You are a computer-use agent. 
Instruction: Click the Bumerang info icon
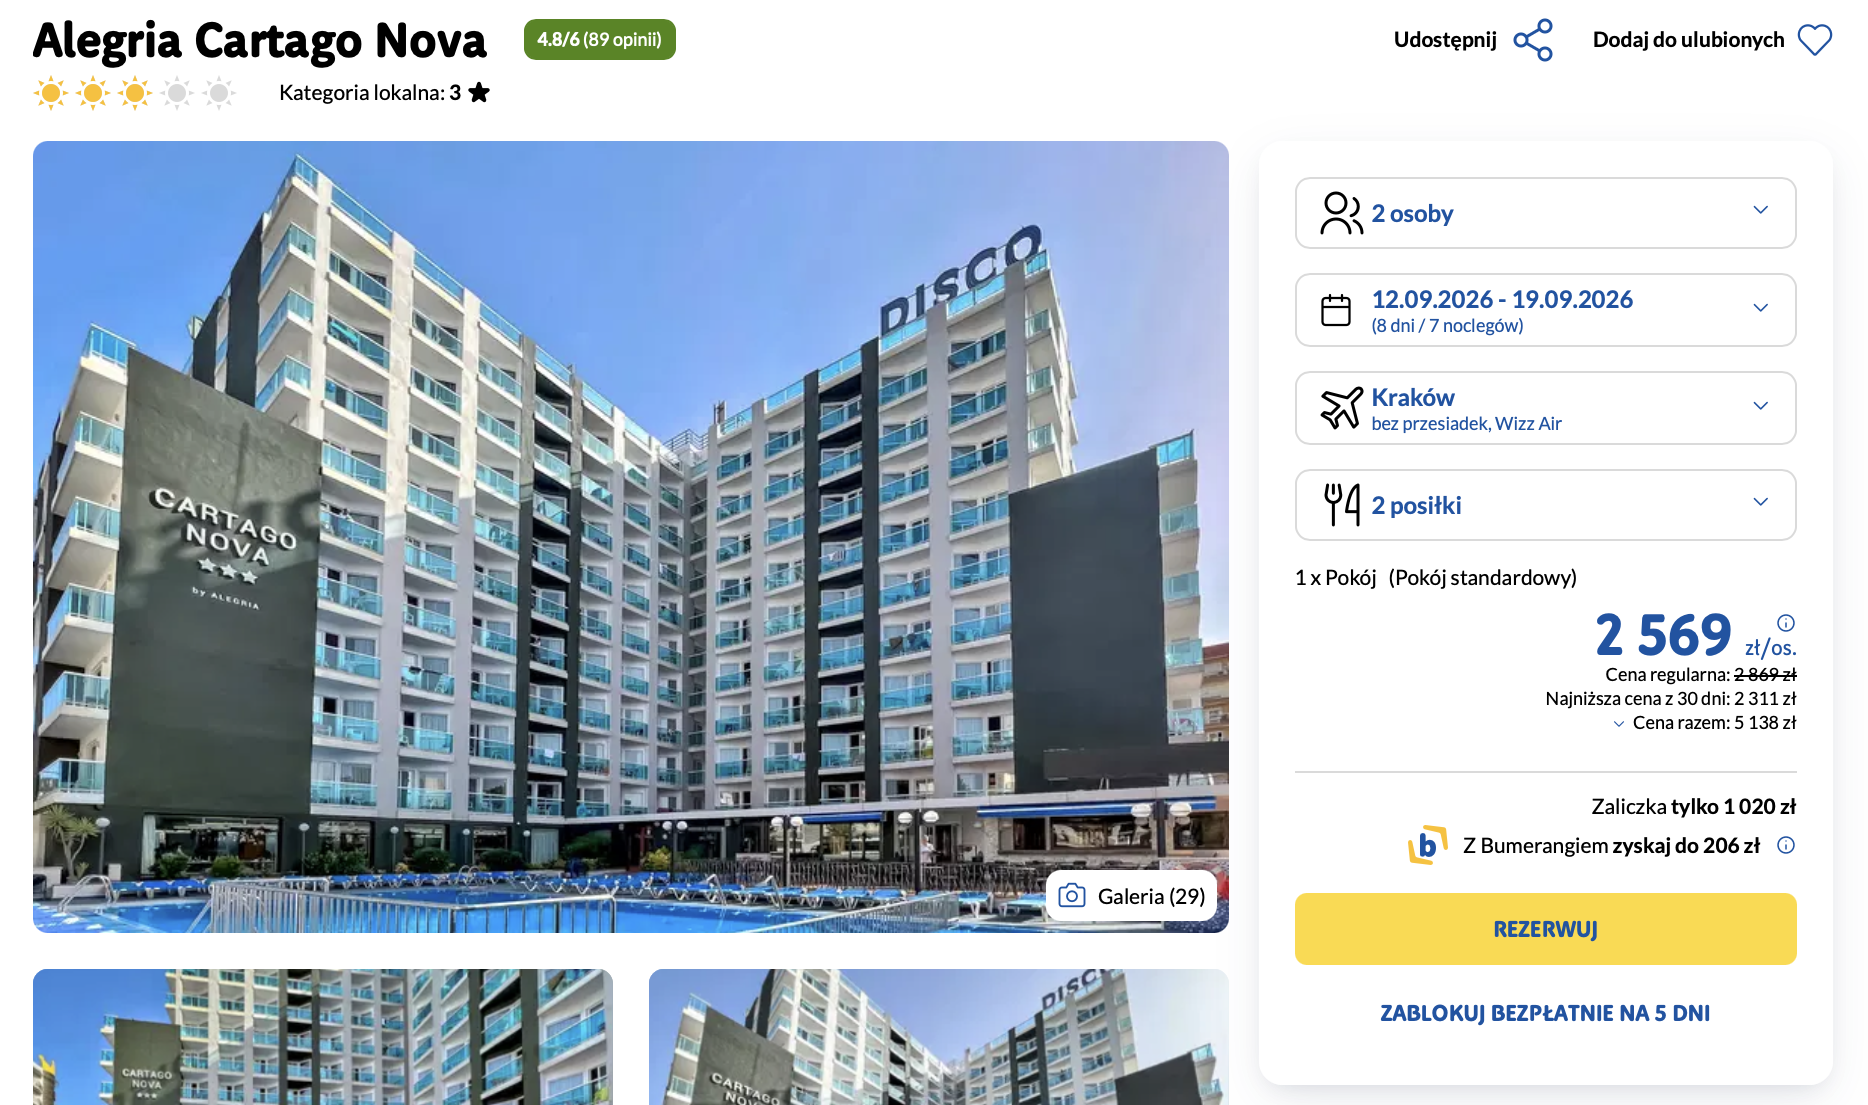coord(1786,845)
